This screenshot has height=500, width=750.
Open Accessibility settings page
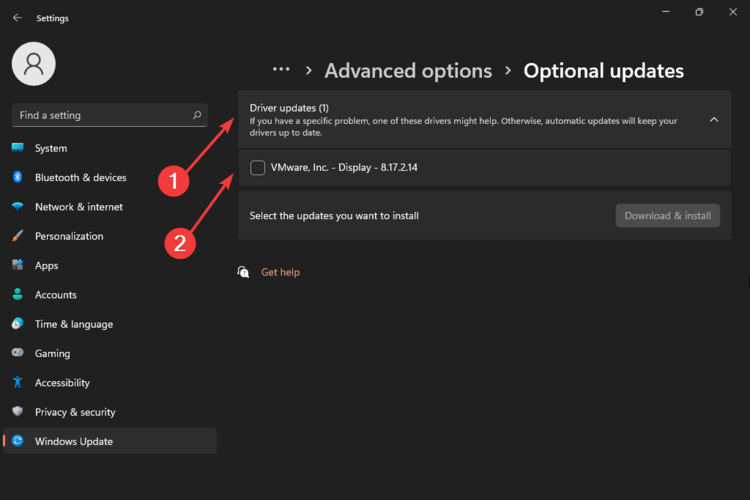(x=62, y=383)
